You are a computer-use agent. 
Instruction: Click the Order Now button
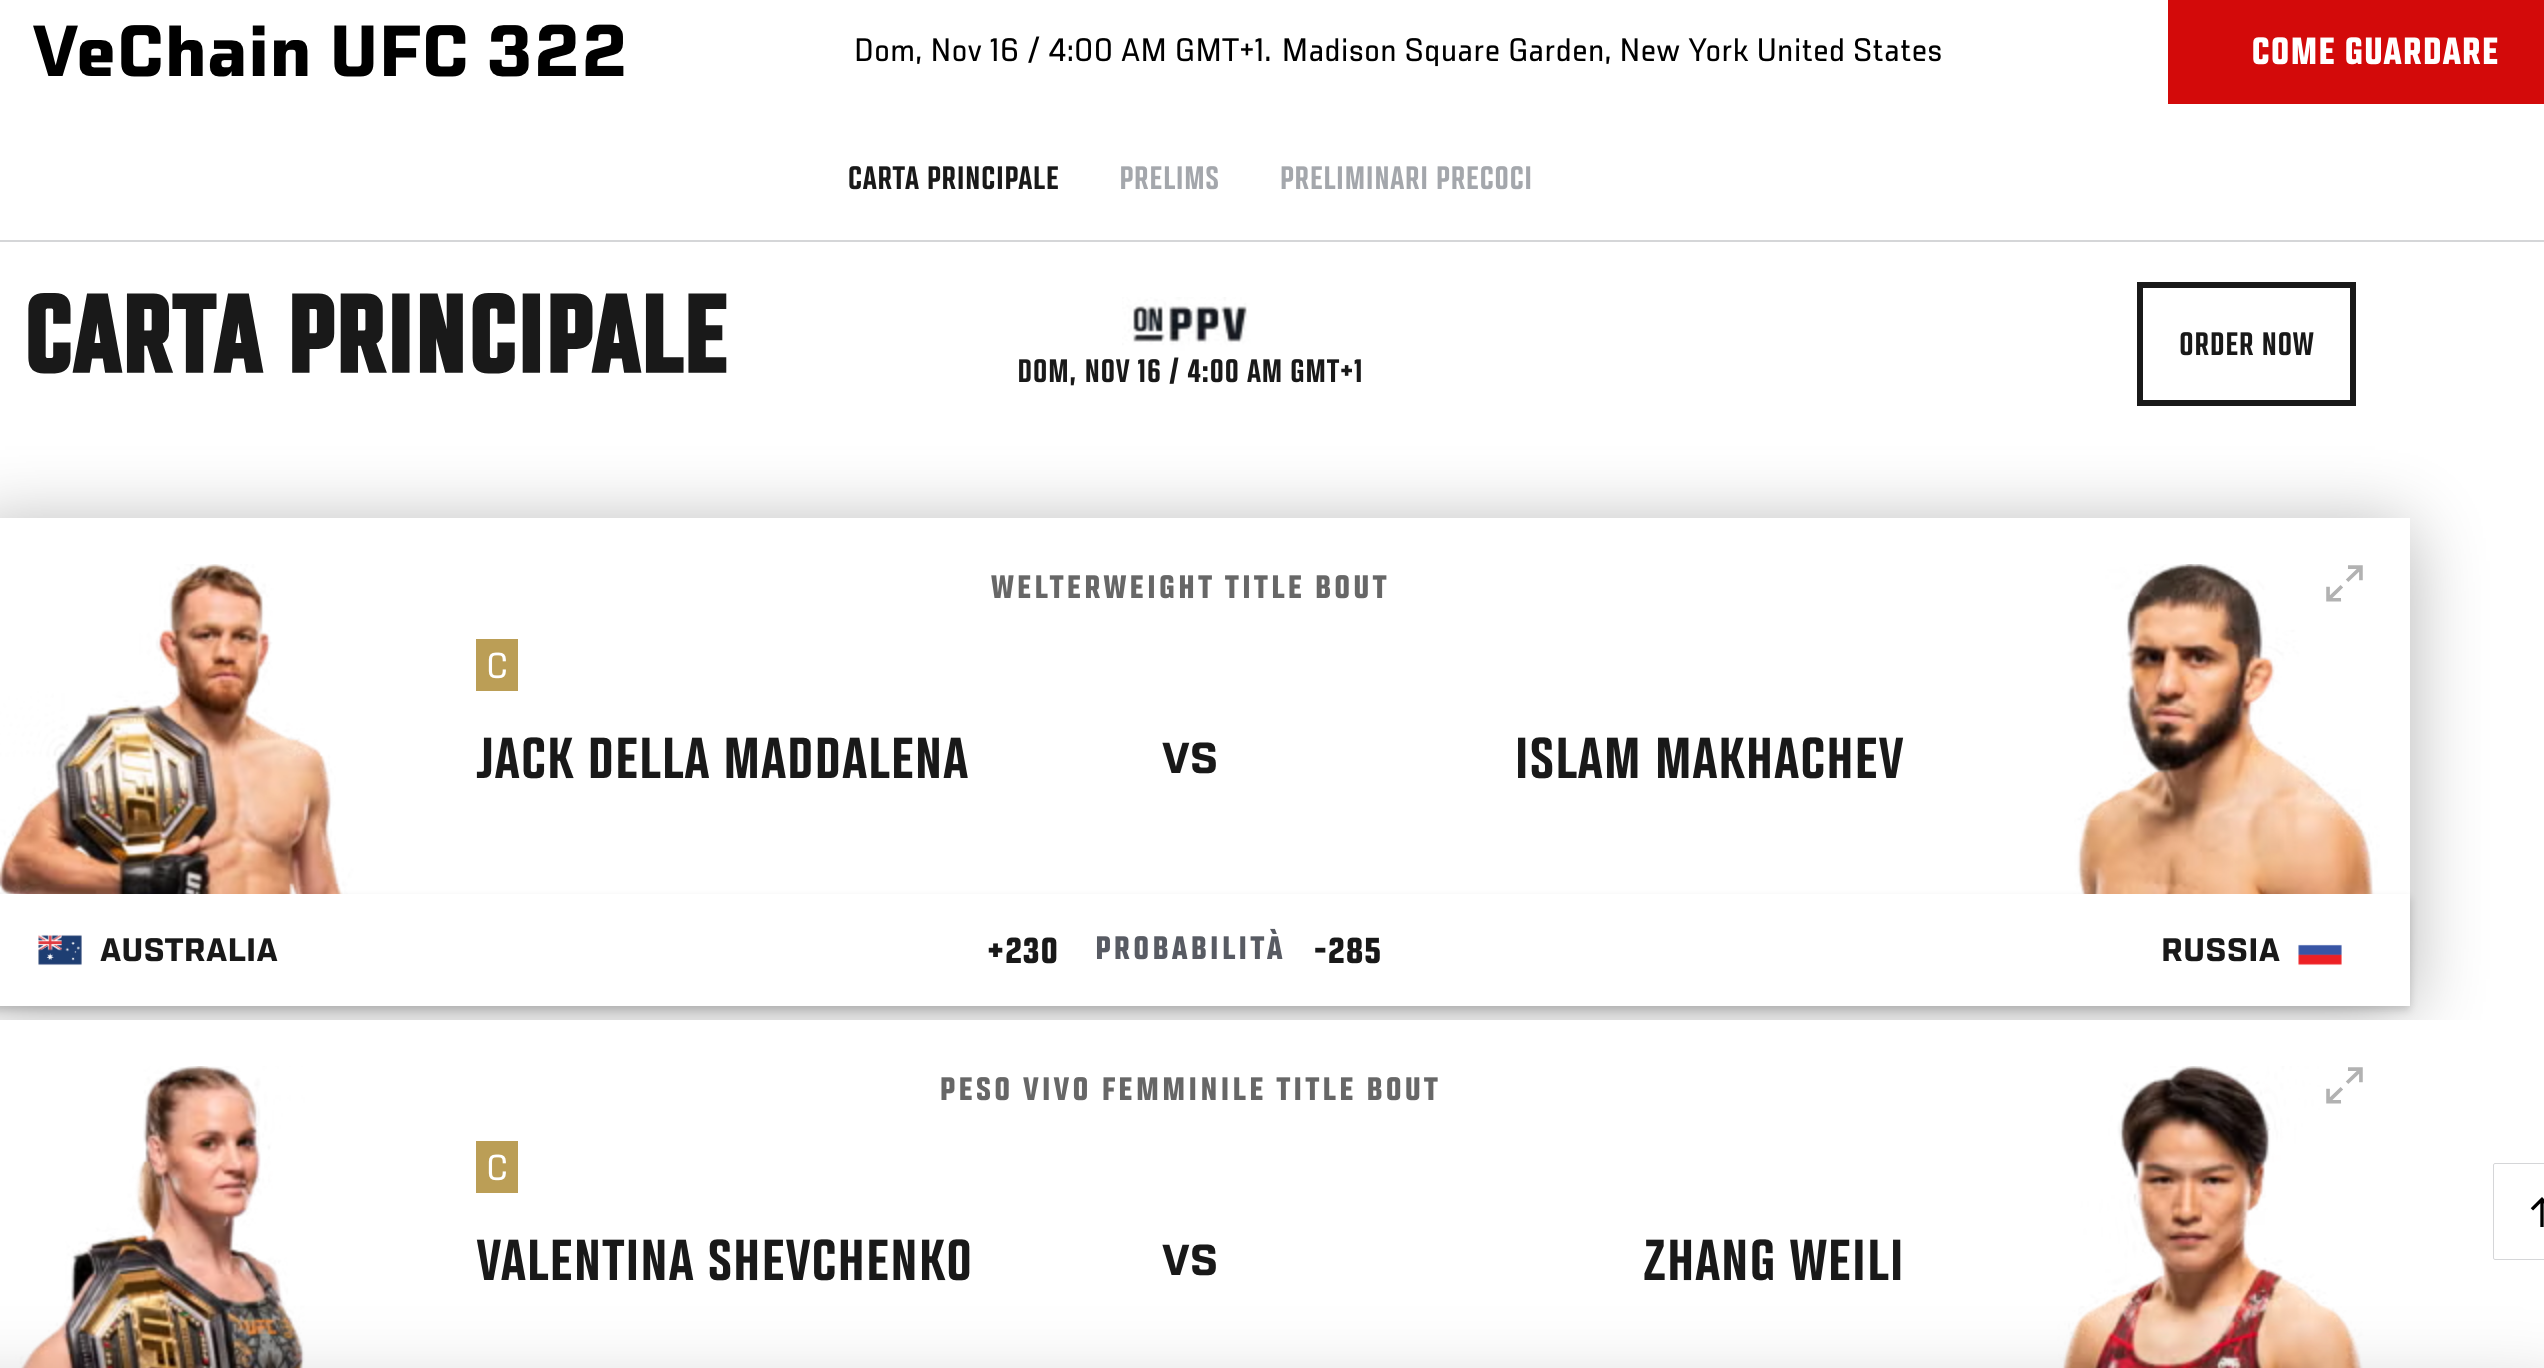tap(2245, 344)
